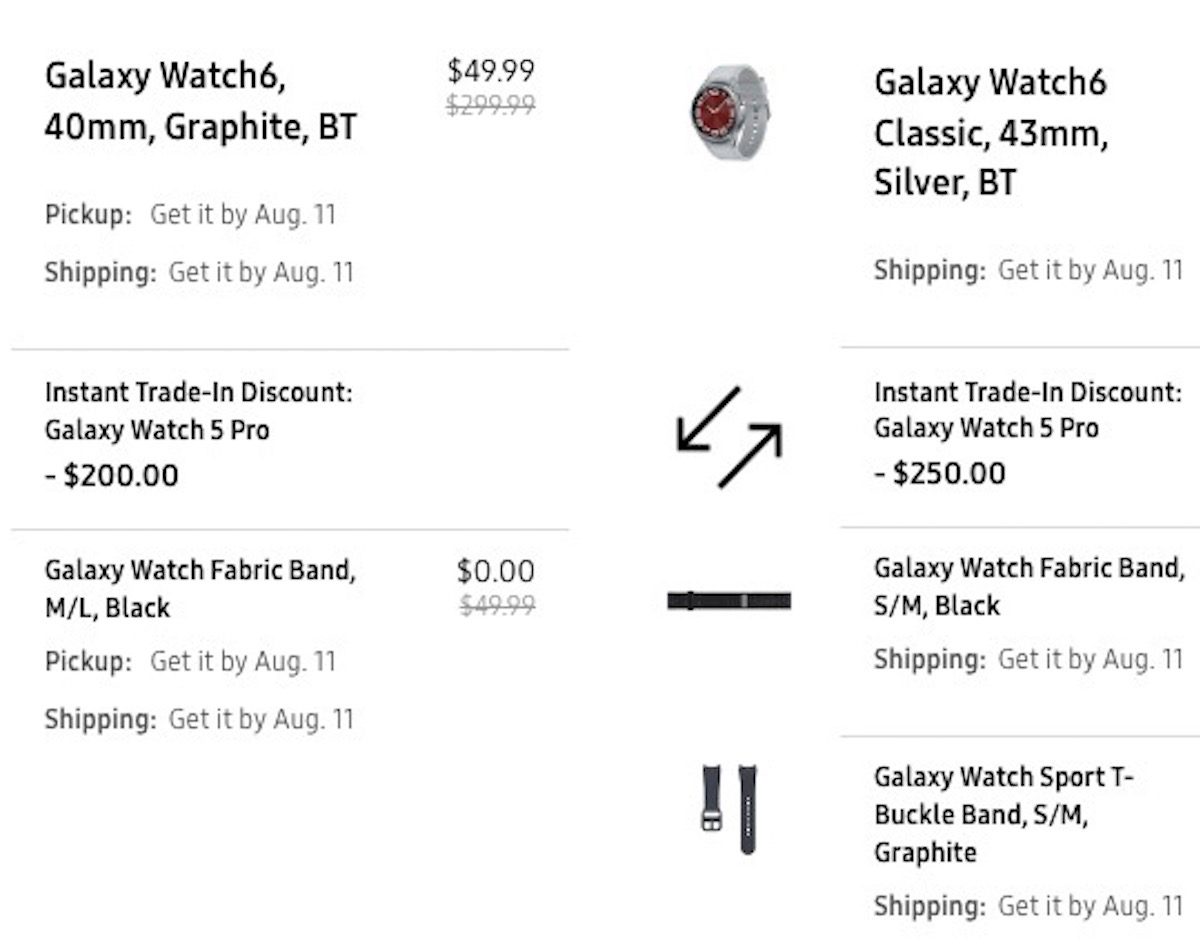Click the trade-in swap arrows icon
This screenshot has width=1200, height=946.
pyautogui.click(x=729, y=437)
